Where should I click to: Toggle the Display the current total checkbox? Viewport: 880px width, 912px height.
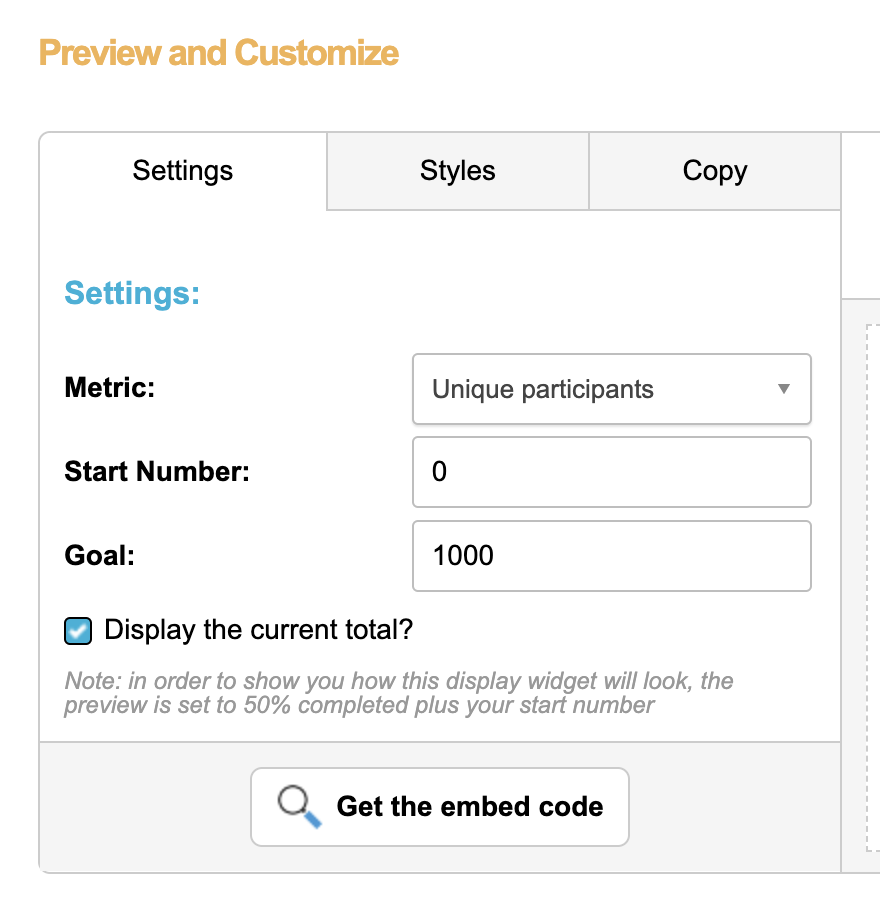[x=78, y=631]
